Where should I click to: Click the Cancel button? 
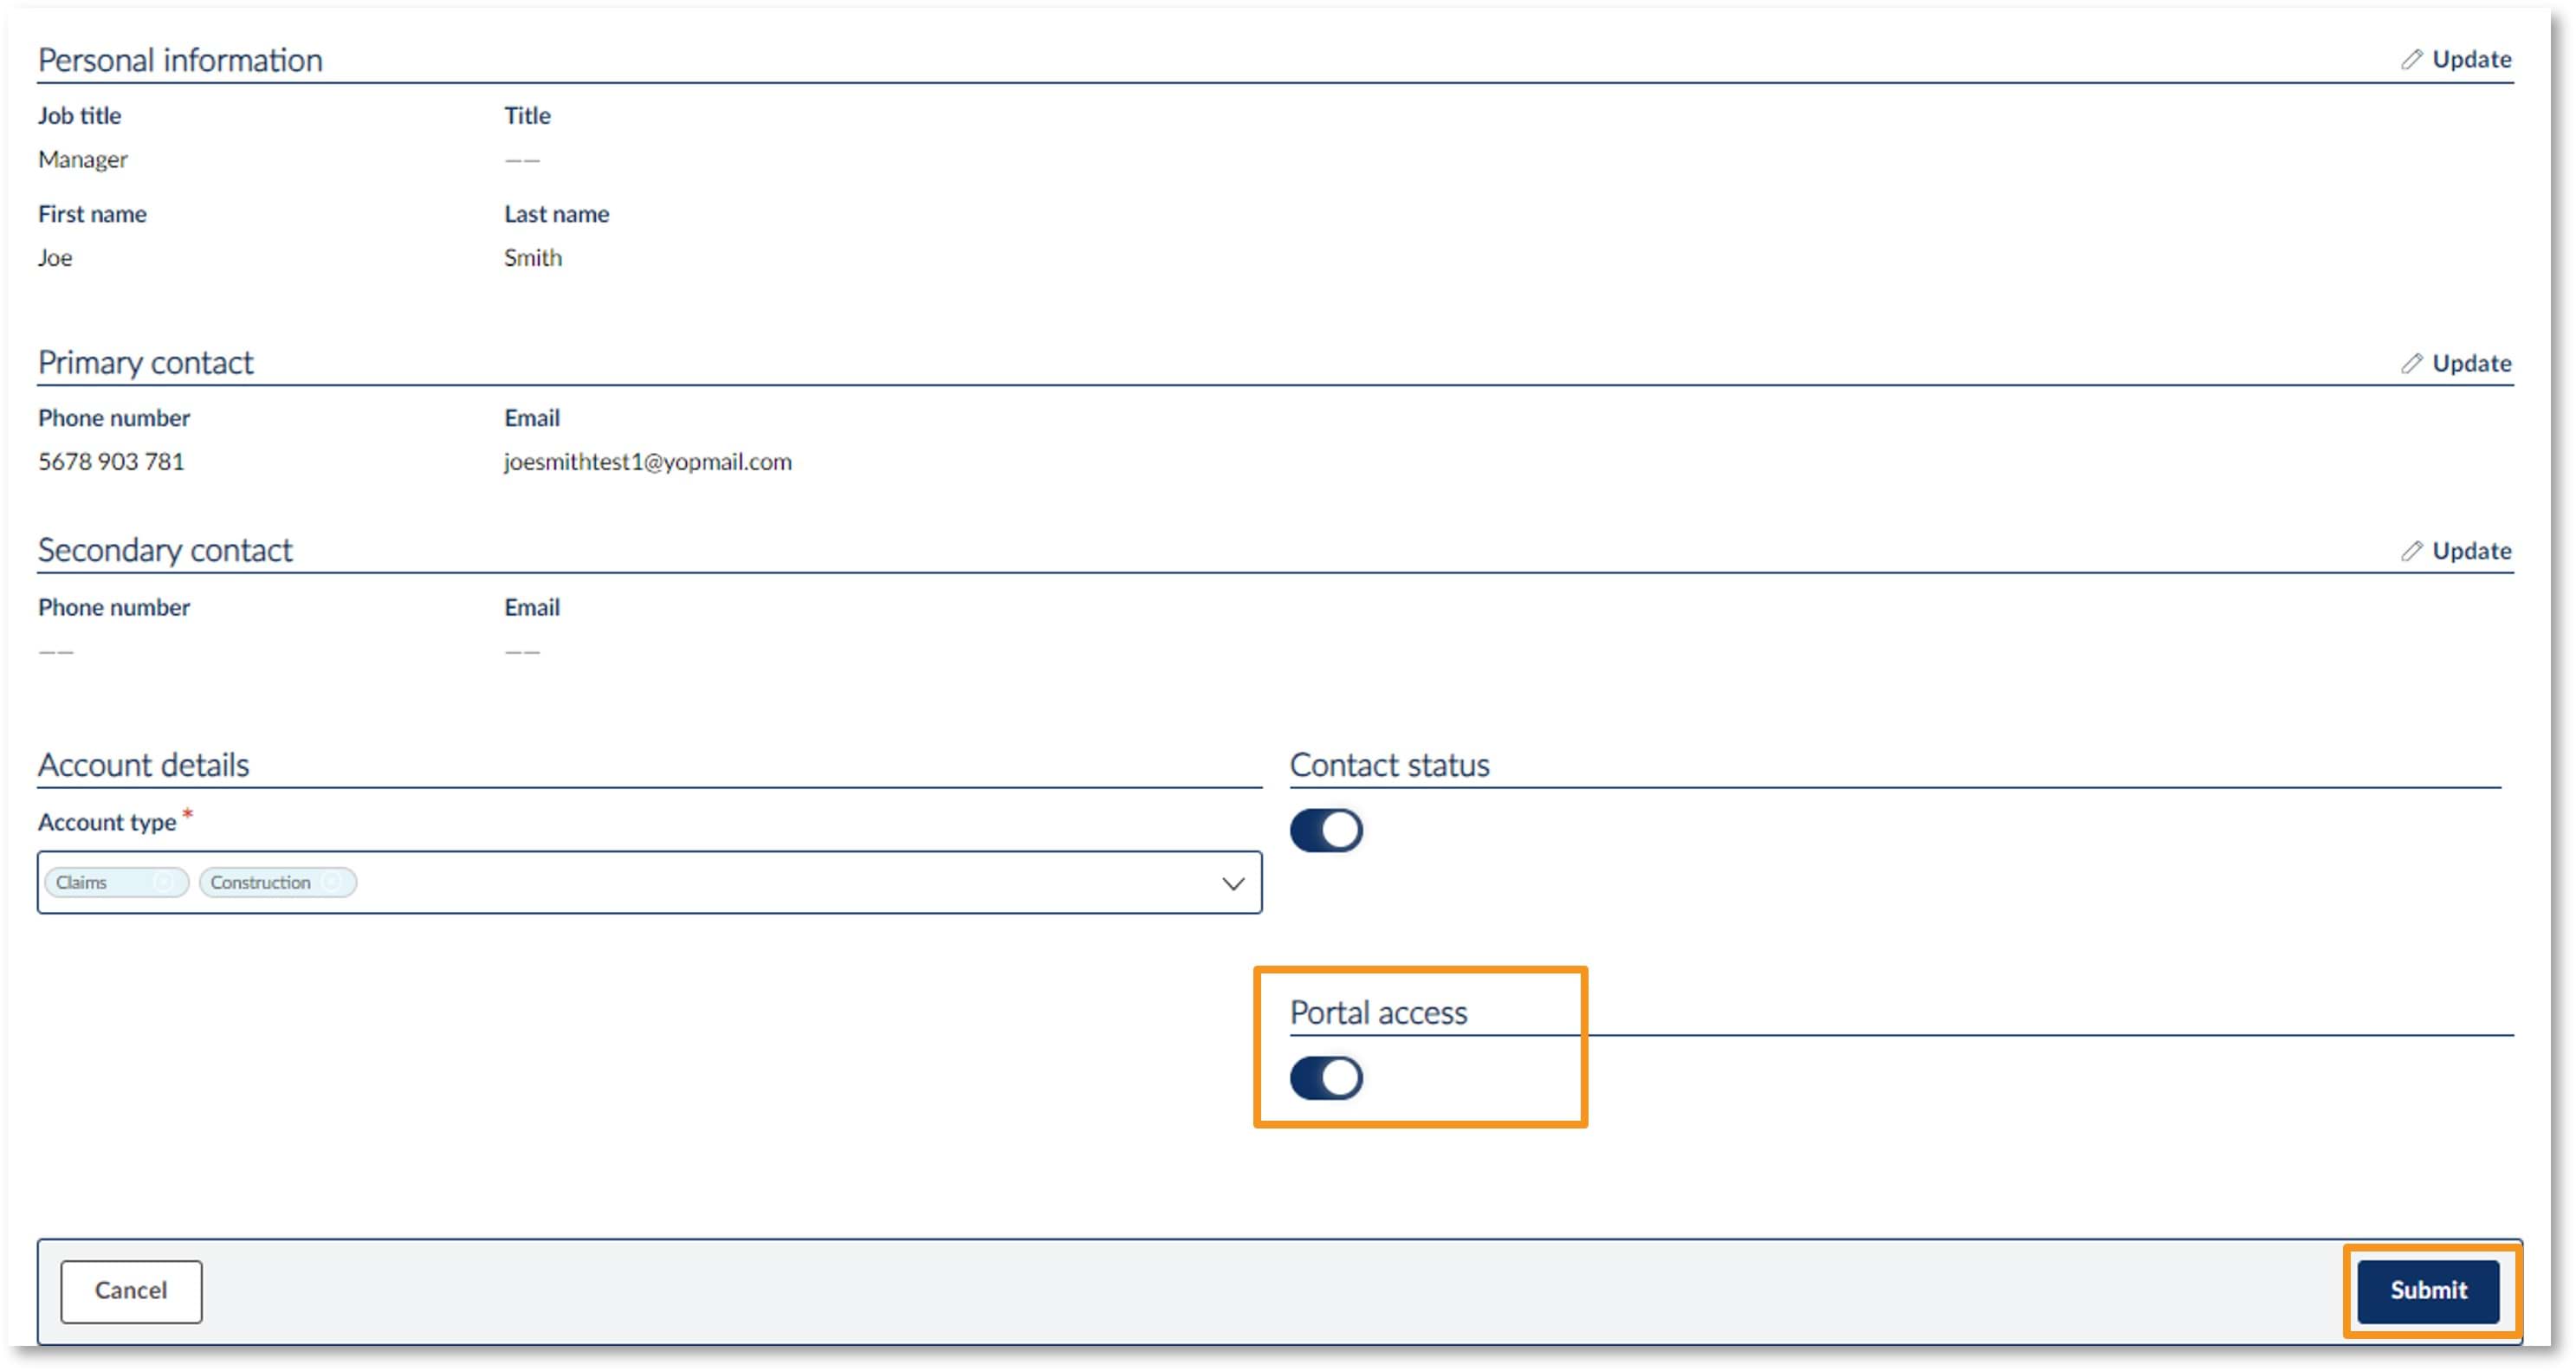tap(131, 1291)
